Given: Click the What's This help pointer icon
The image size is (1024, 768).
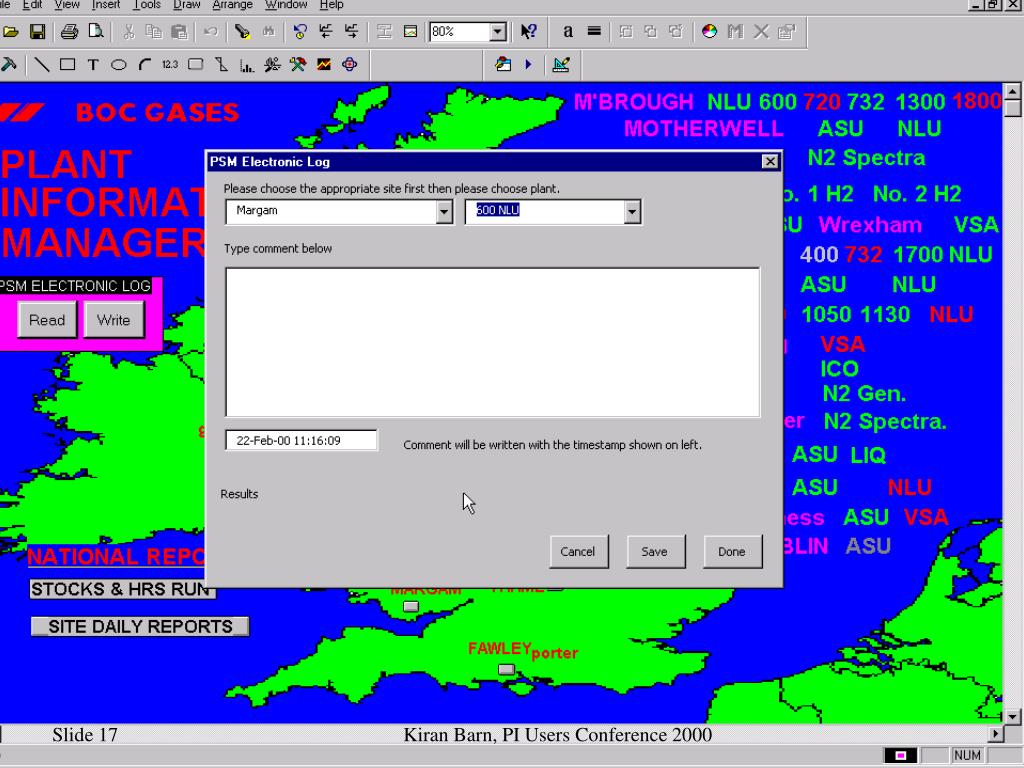Looking at the screenshot, I should pyautogui.click(x=528, y=31).
